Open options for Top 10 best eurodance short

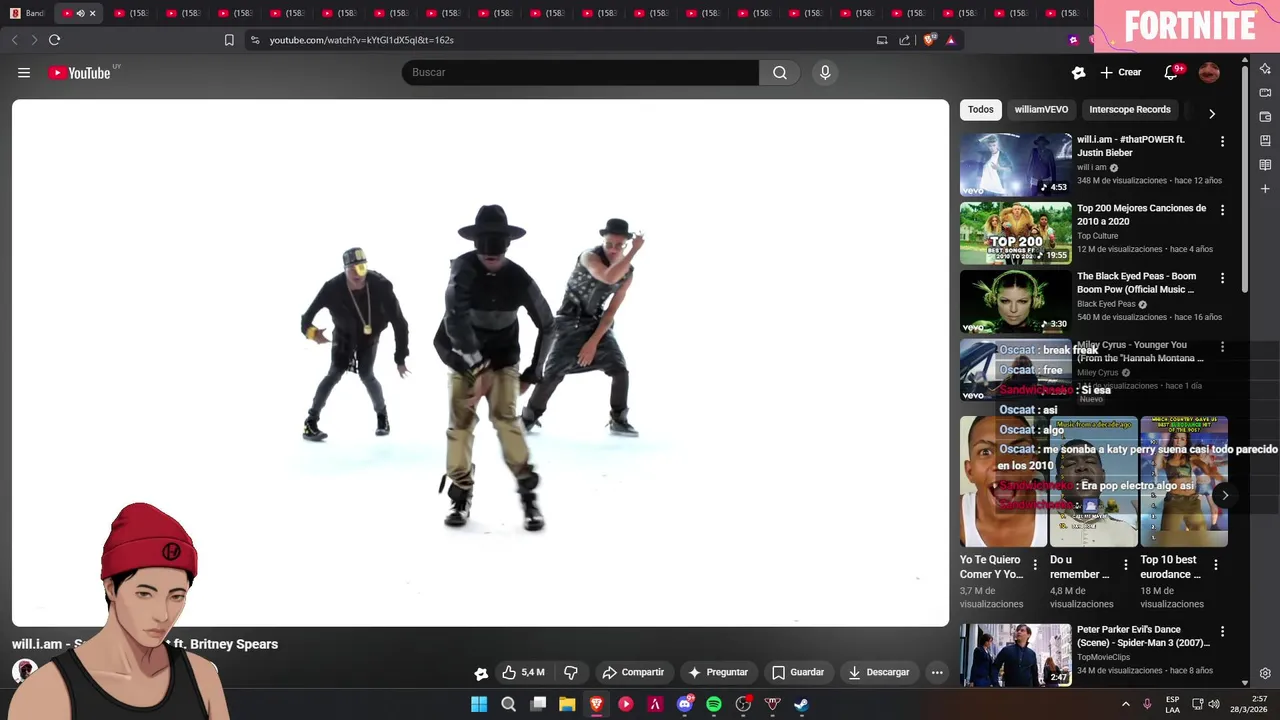[1216, 565]
